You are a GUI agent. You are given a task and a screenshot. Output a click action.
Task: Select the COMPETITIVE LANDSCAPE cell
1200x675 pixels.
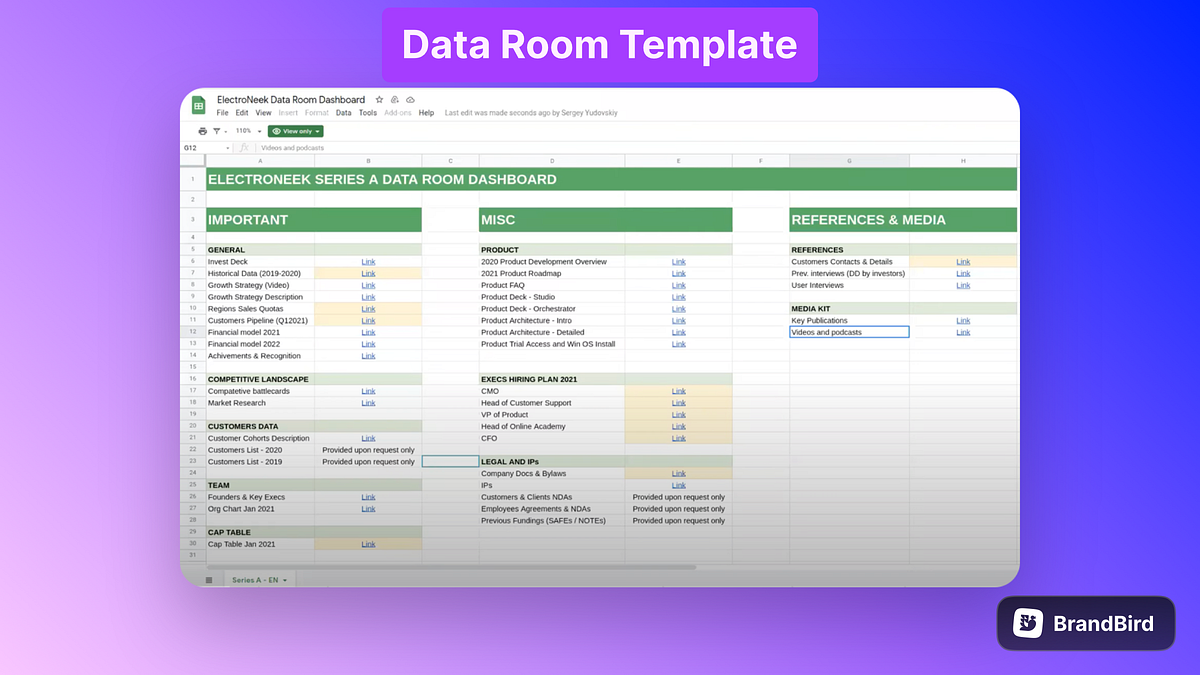(x=260, y=380)
